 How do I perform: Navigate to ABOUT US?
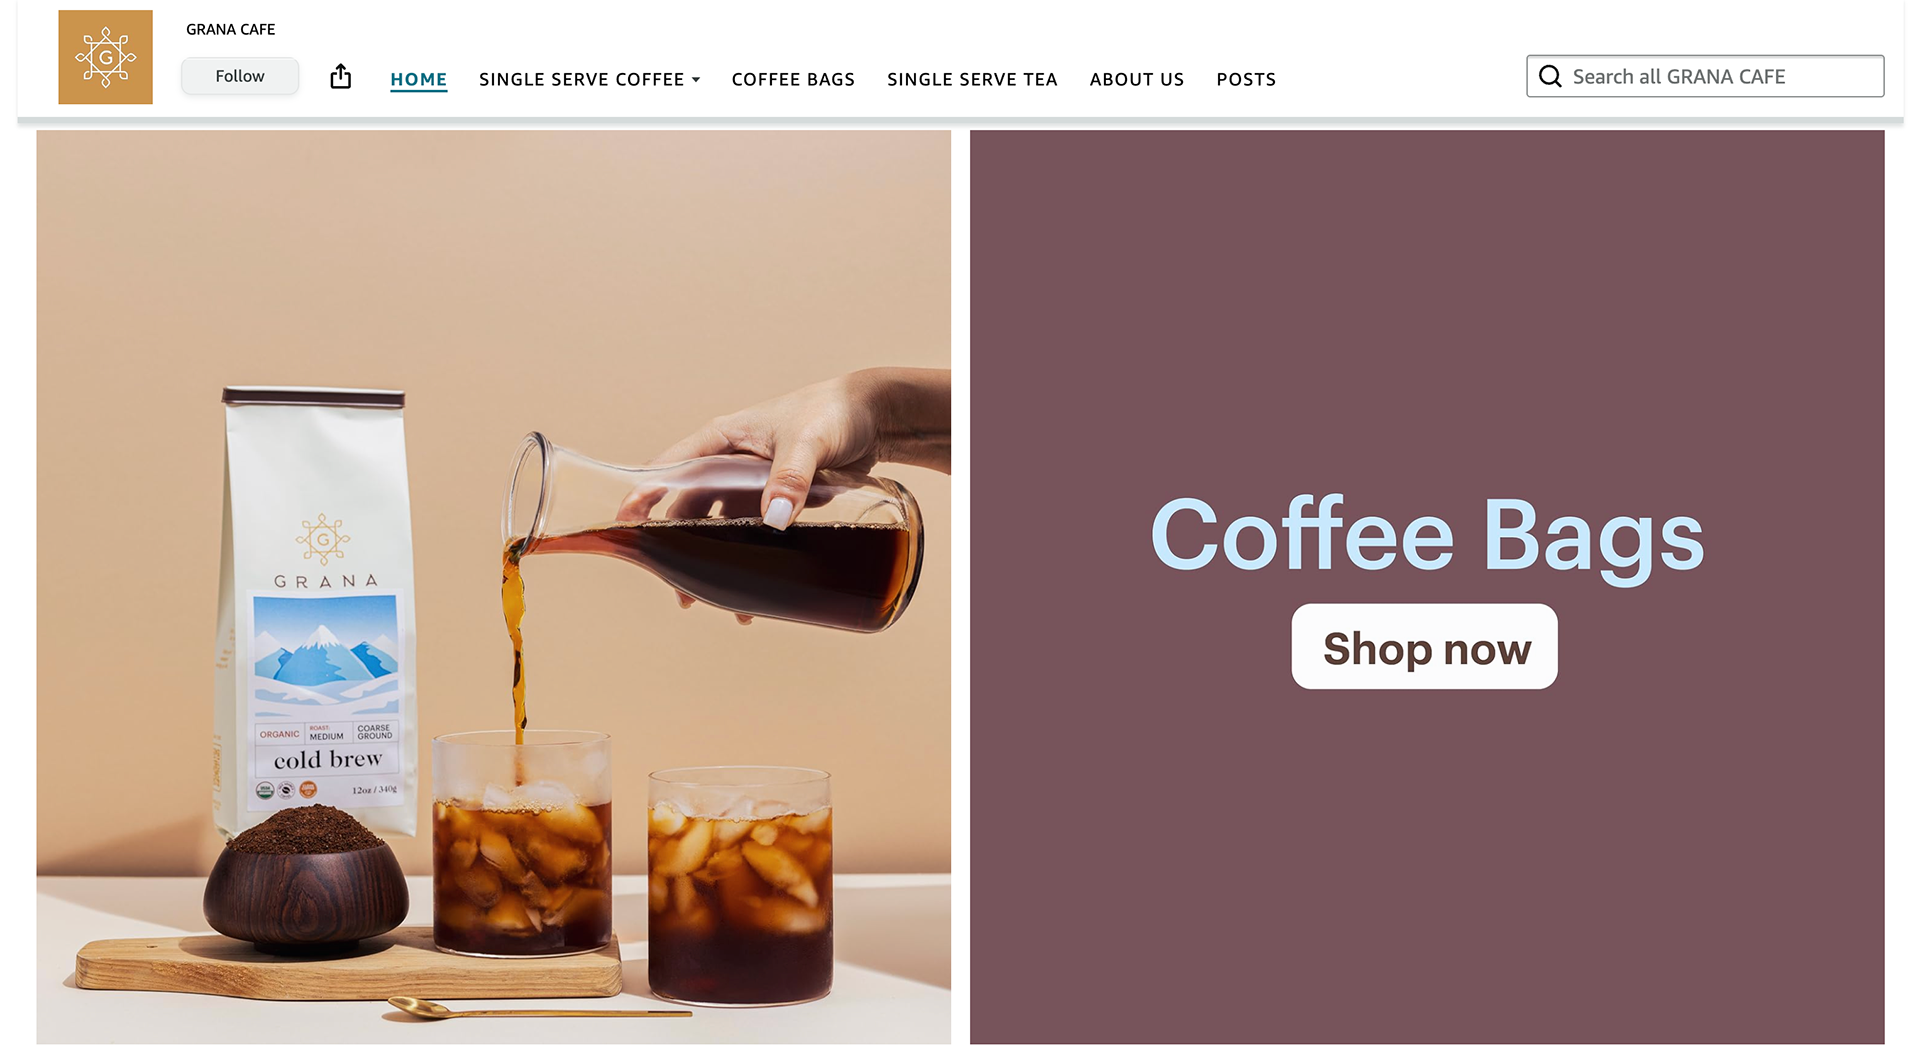pos(1137,79)
